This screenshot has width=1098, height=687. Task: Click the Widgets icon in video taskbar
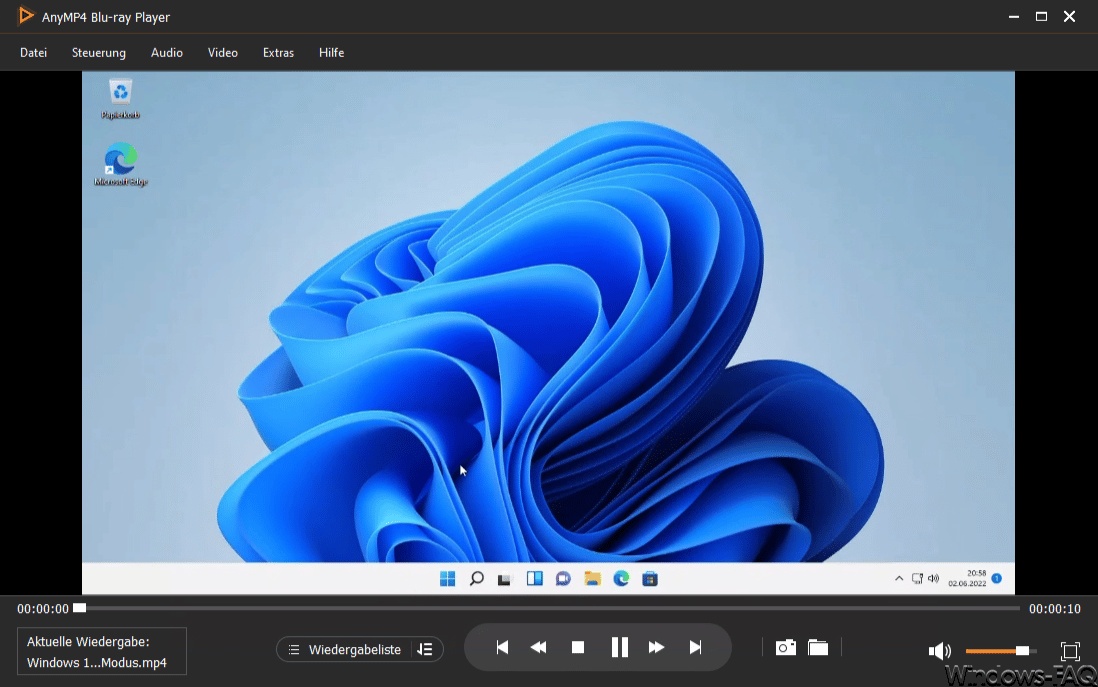tap(534, 578)
